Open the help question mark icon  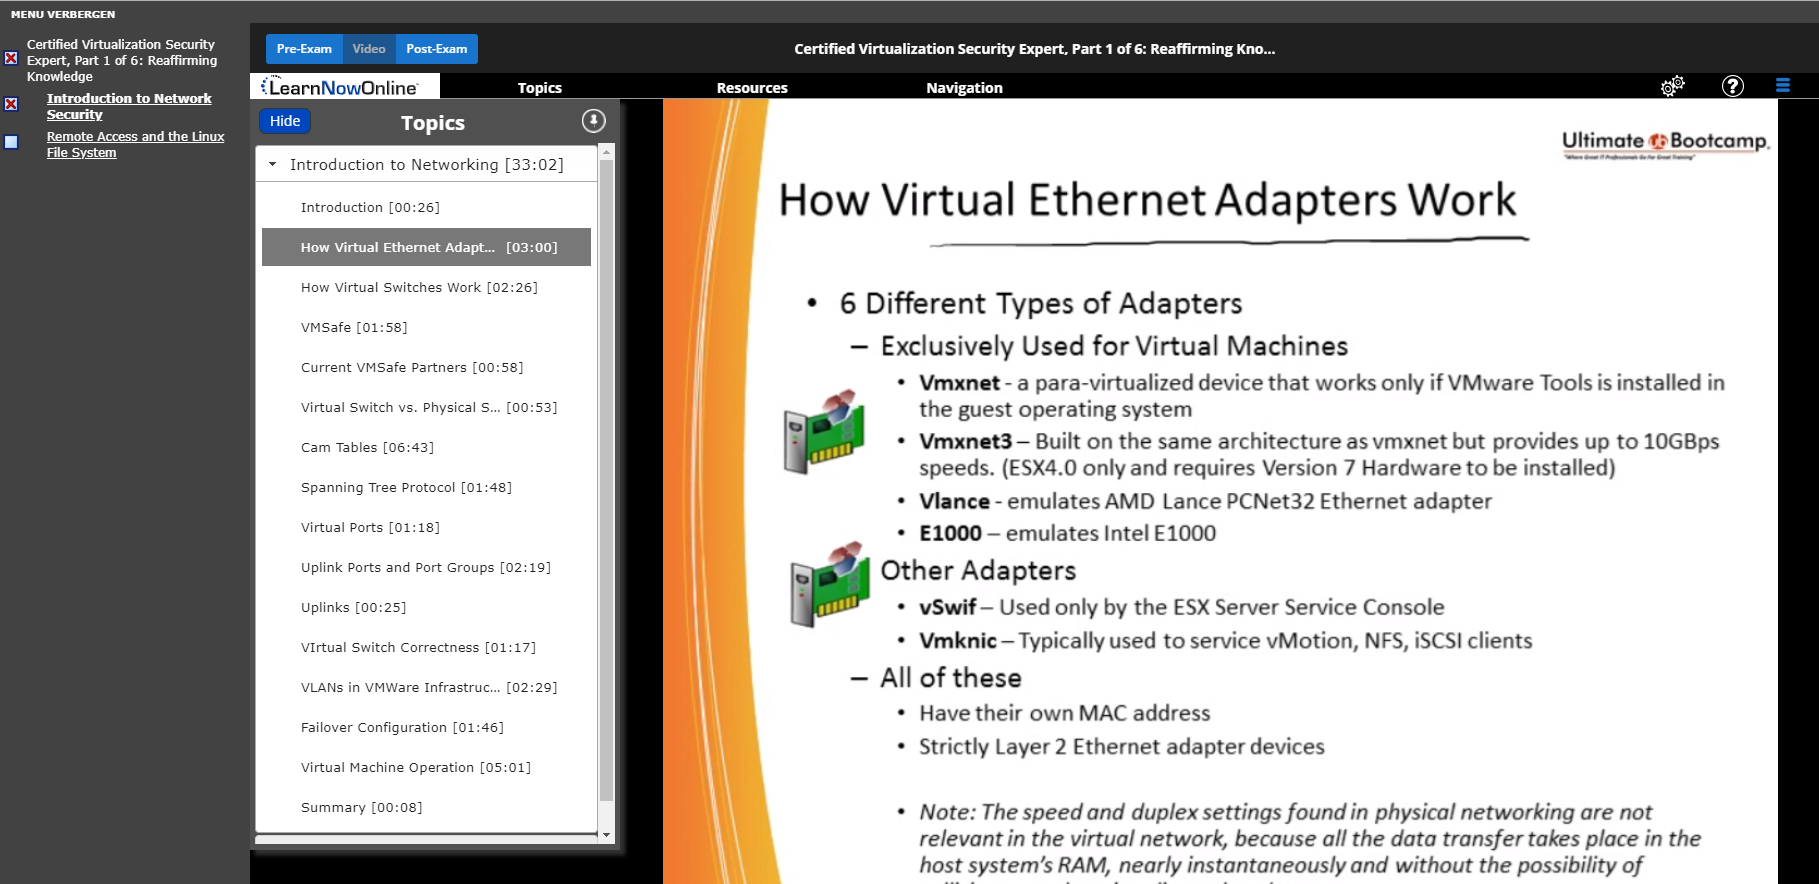1733,86
